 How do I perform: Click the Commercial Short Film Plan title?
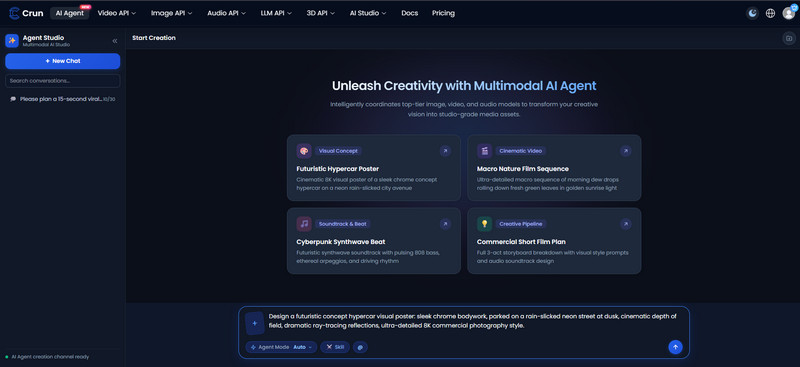(x=521, y=242)
